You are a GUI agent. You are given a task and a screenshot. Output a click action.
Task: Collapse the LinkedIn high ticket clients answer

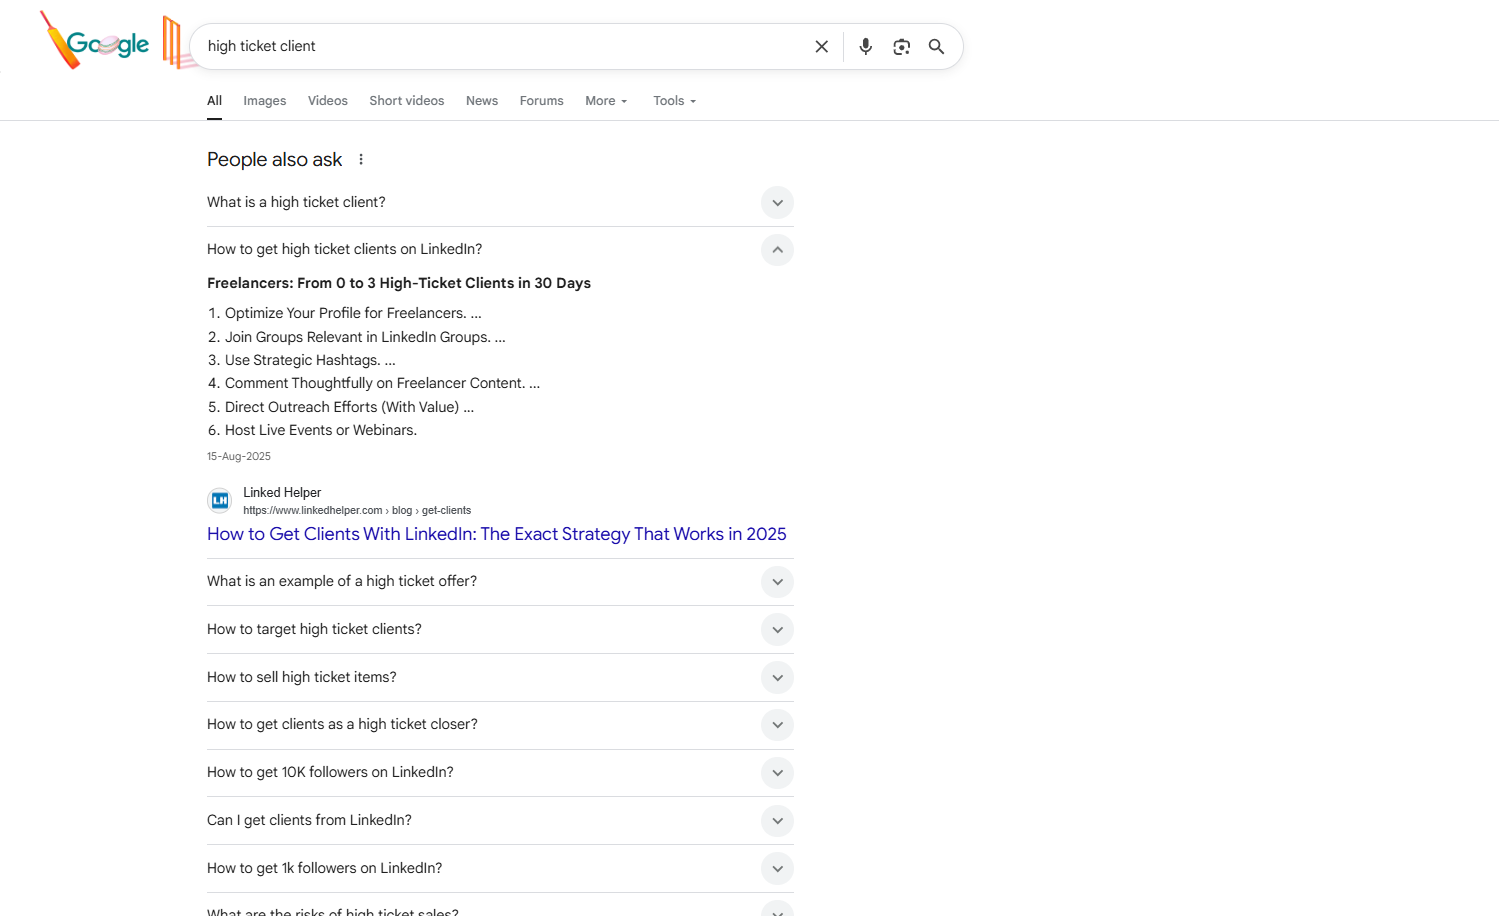click(x=777, y=250)
